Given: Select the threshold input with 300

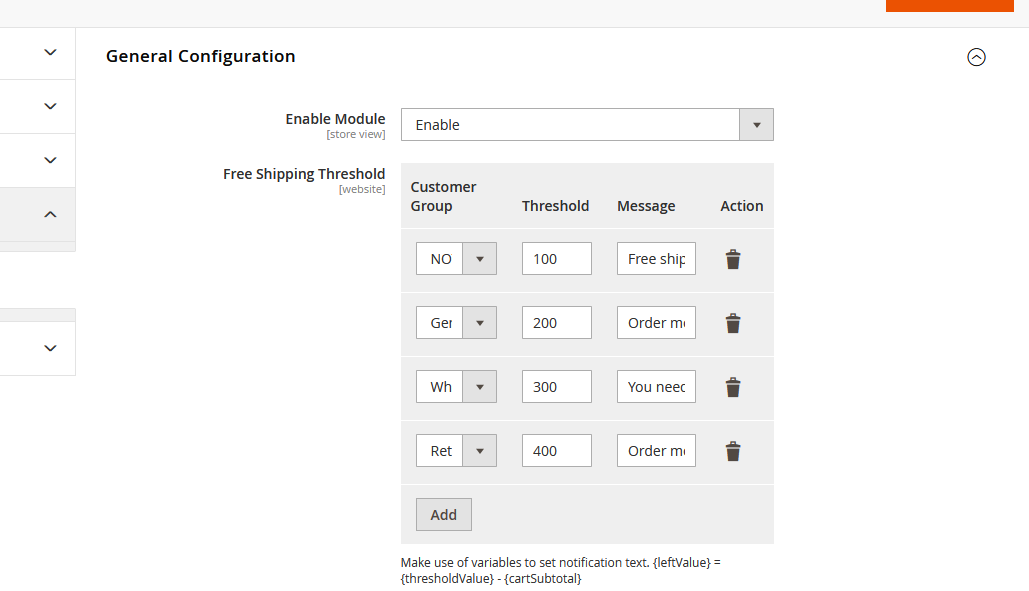Looking at the screenshot, I should pos(556,387).
